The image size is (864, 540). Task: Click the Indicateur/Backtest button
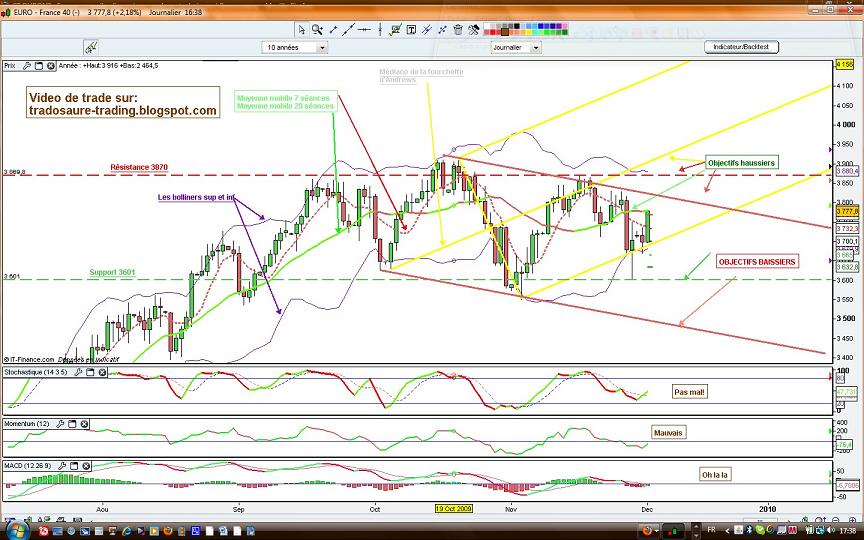[741, 47]
